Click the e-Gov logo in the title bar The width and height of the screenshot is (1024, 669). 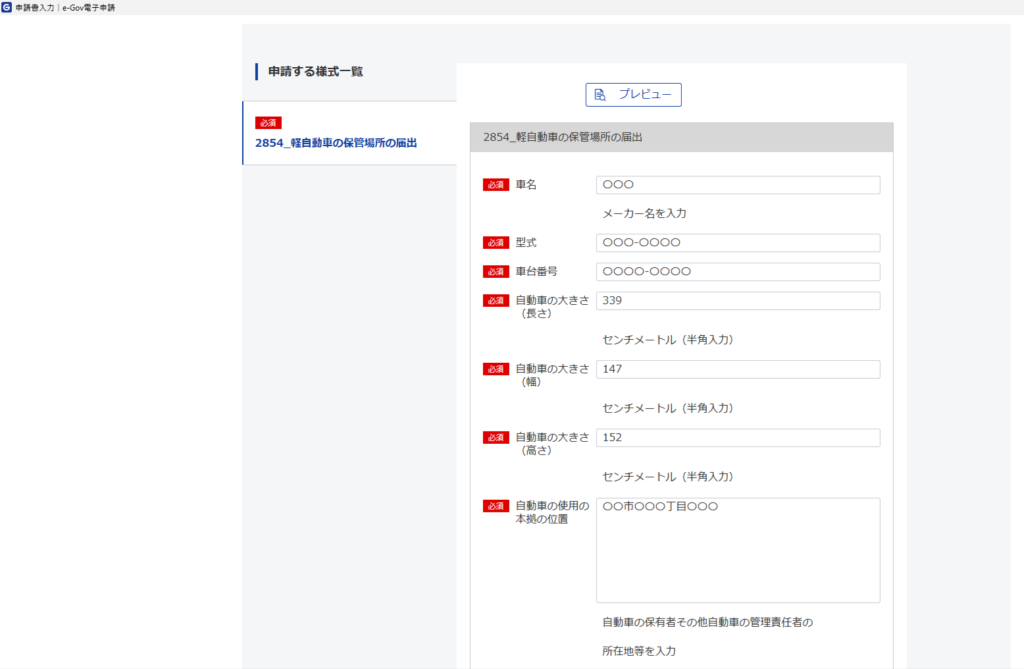tap(7, 7)
